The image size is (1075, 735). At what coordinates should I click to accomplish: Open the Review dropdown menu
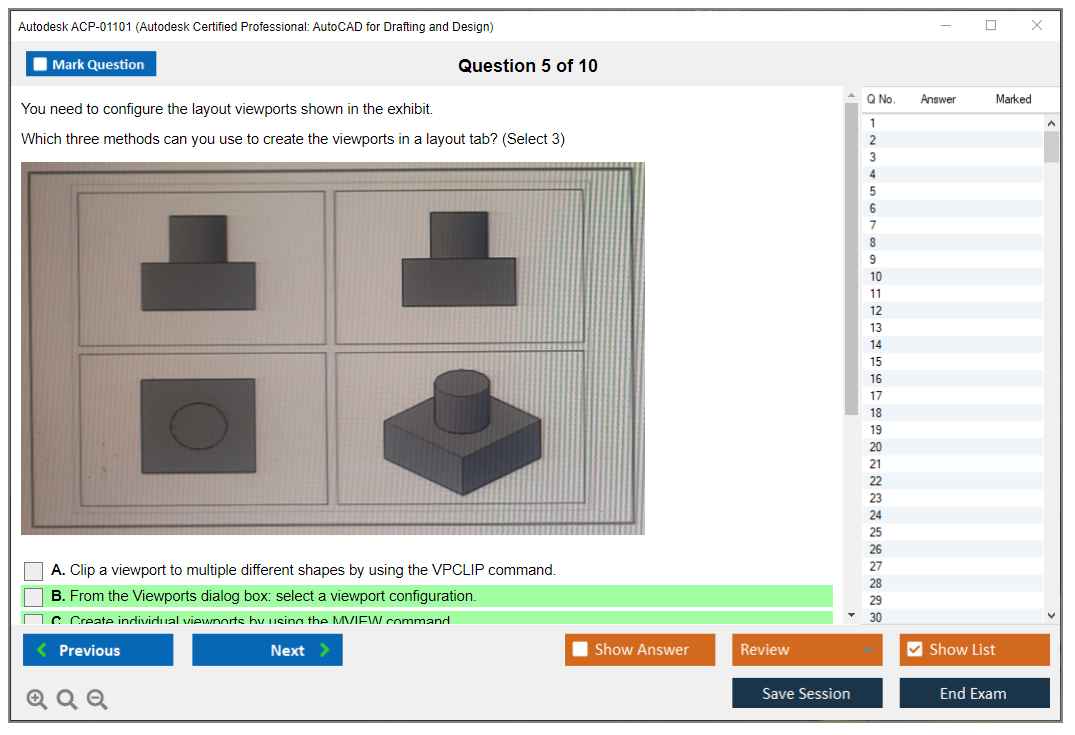coord(867,650)
